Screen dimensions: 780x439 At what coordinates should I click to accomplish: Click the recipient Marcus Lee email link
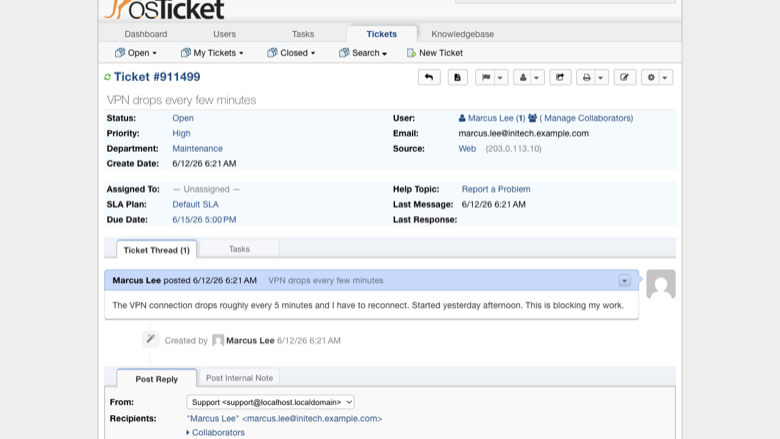285,419
